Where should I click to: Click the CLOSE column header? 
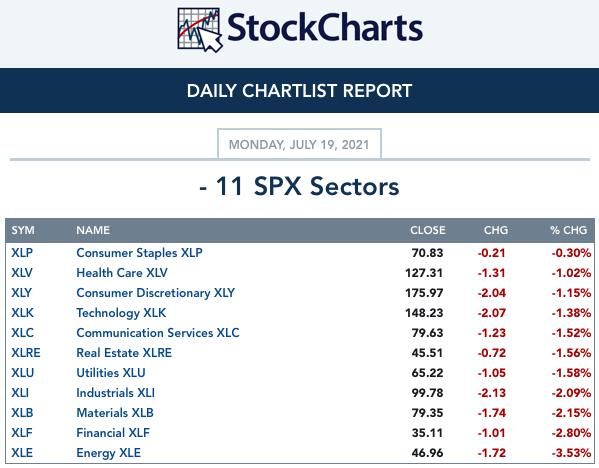point(427,230)
